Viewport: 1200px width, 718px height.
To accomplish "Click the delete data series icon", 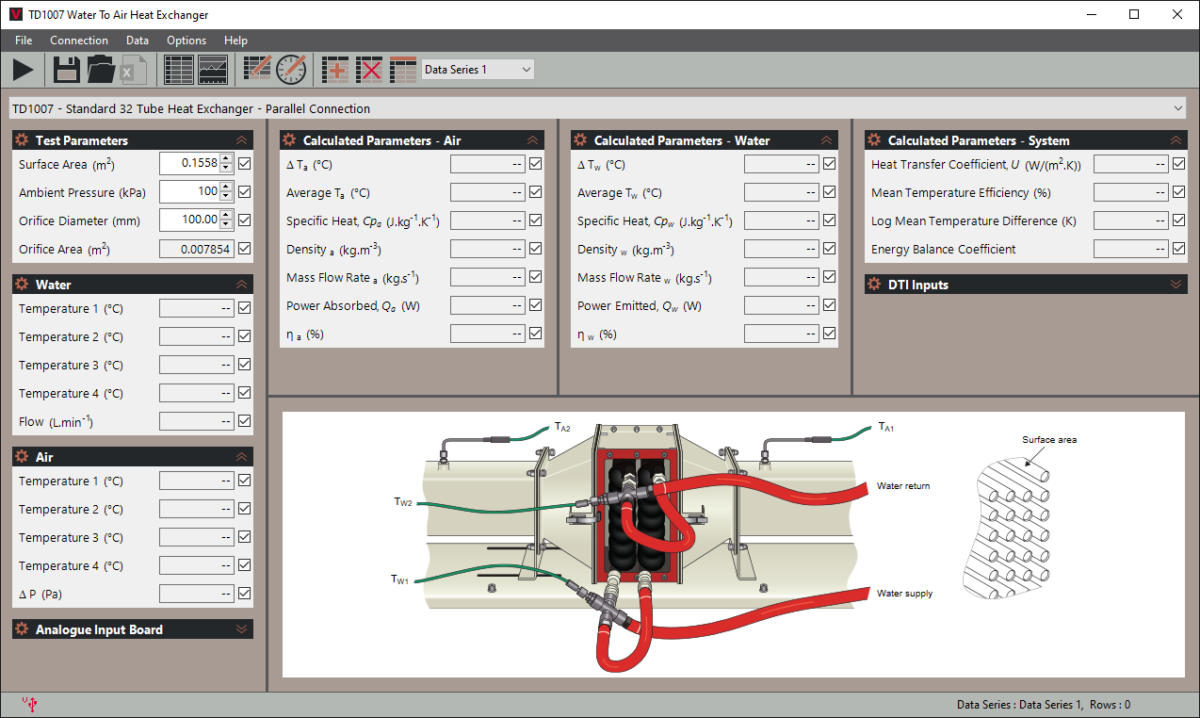I will click(x=370, y=69).
